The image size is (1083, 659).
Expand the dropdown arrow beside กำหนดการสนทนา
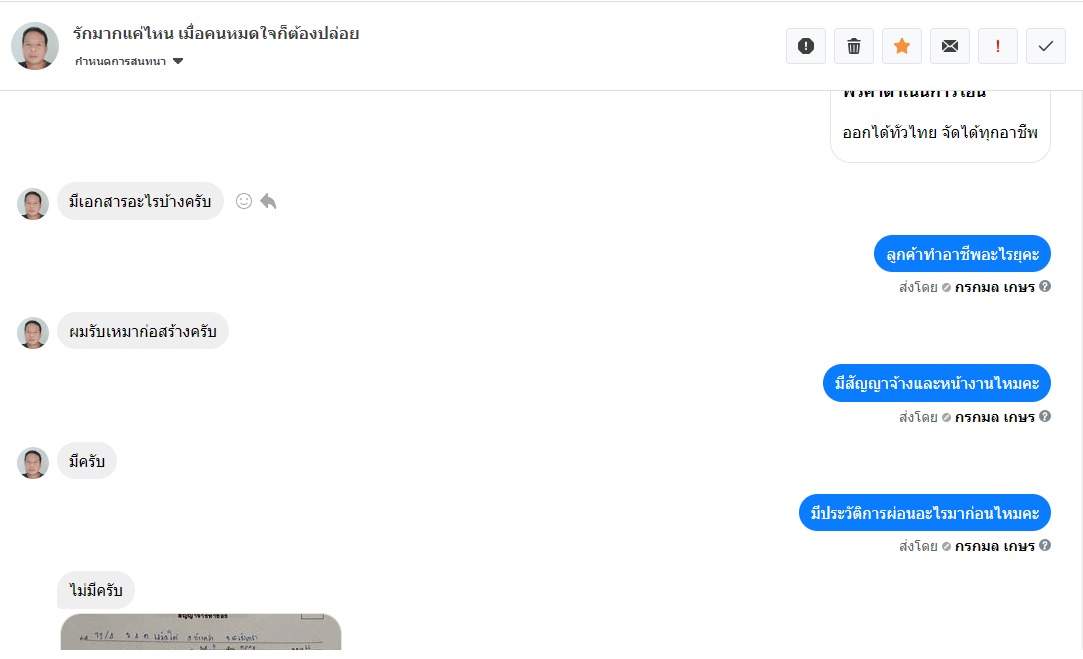(x=178, y=61)
